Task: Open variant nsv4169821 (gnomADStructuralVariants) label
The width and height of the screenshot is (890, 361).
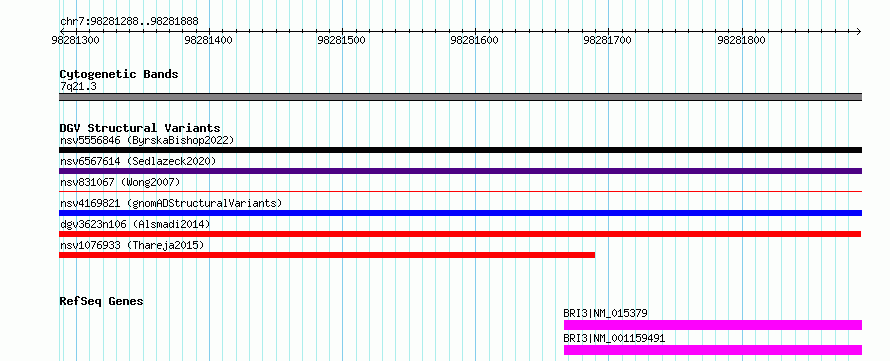Action: 171,203
